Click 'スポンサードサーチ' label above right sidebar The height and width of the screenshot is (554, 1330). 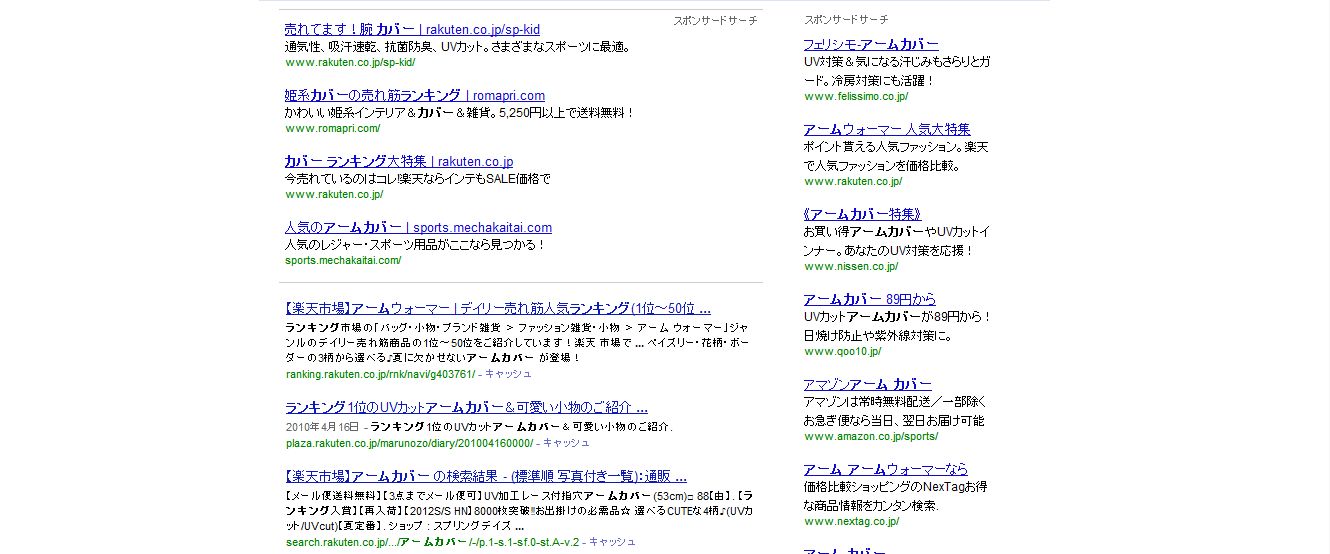[846, 20]
